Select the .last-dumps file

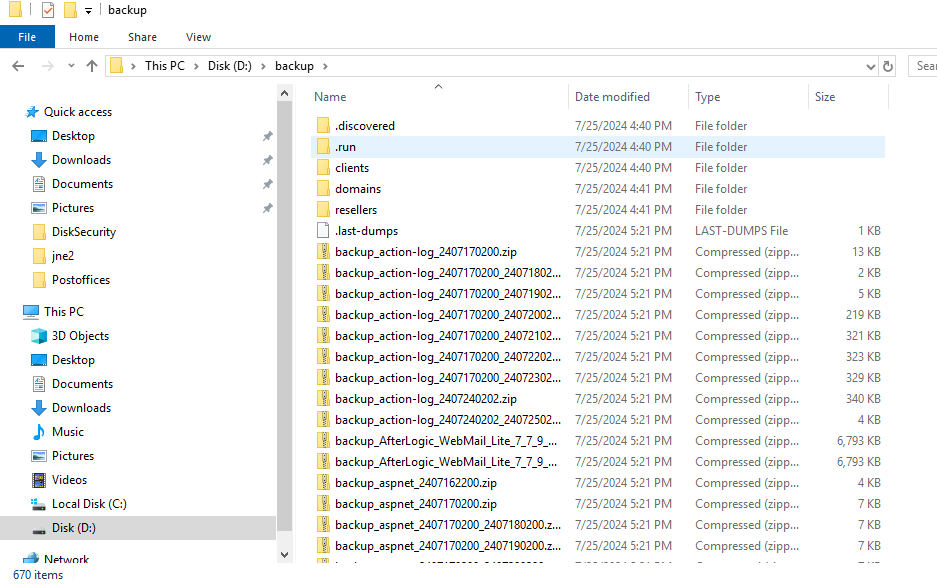[x=366, y=231]
